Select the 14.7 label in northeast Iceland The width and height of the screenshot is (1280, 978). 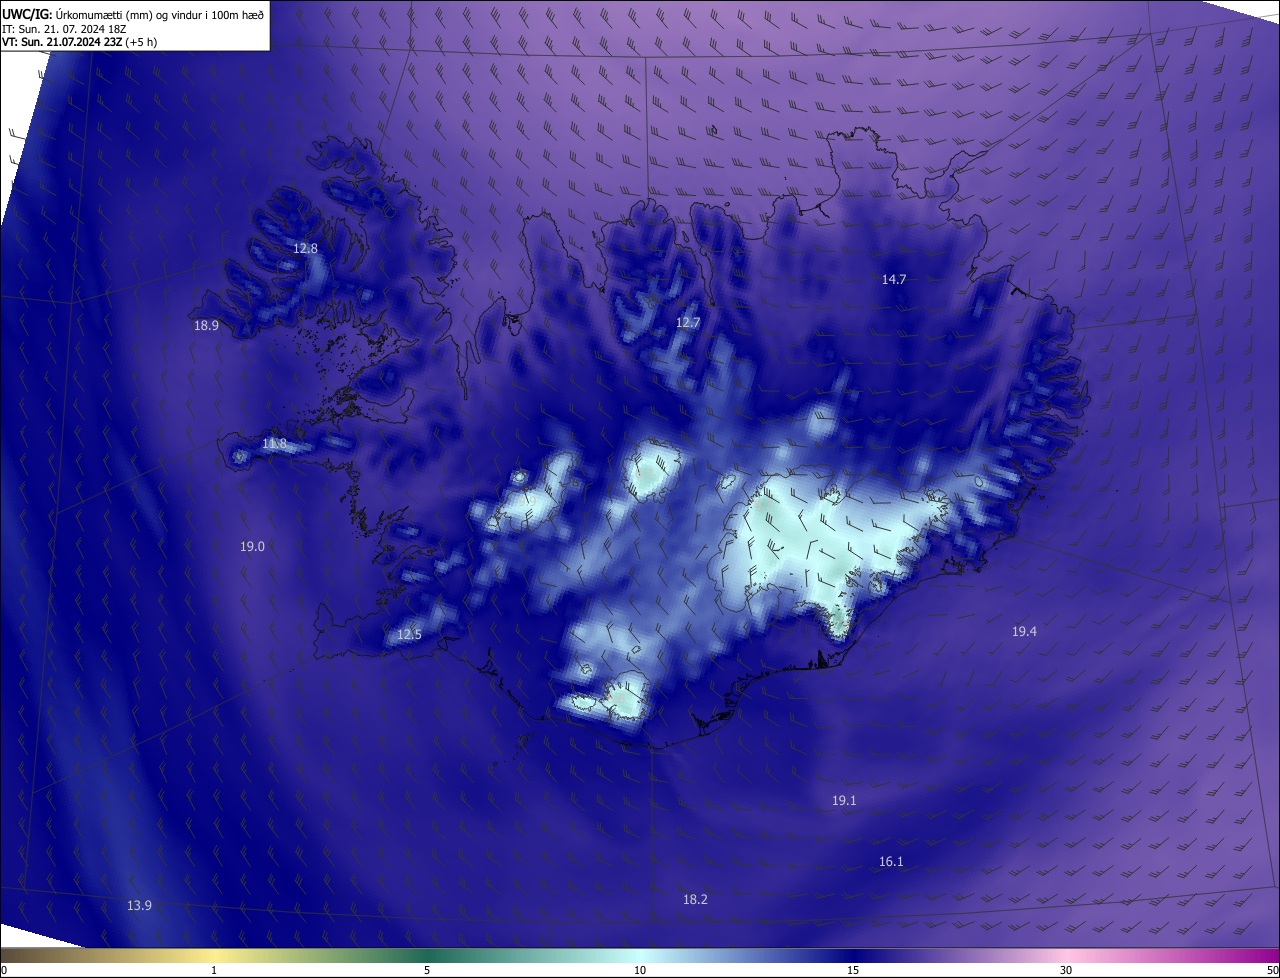[894, 279]
